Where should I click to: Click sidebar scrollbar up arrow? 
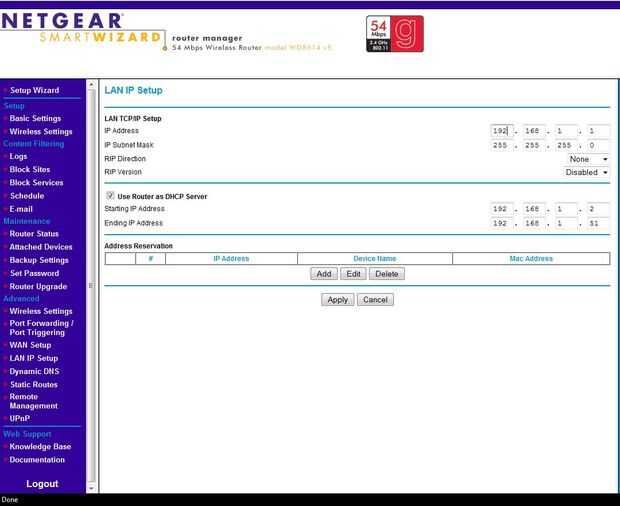point(91,84)
